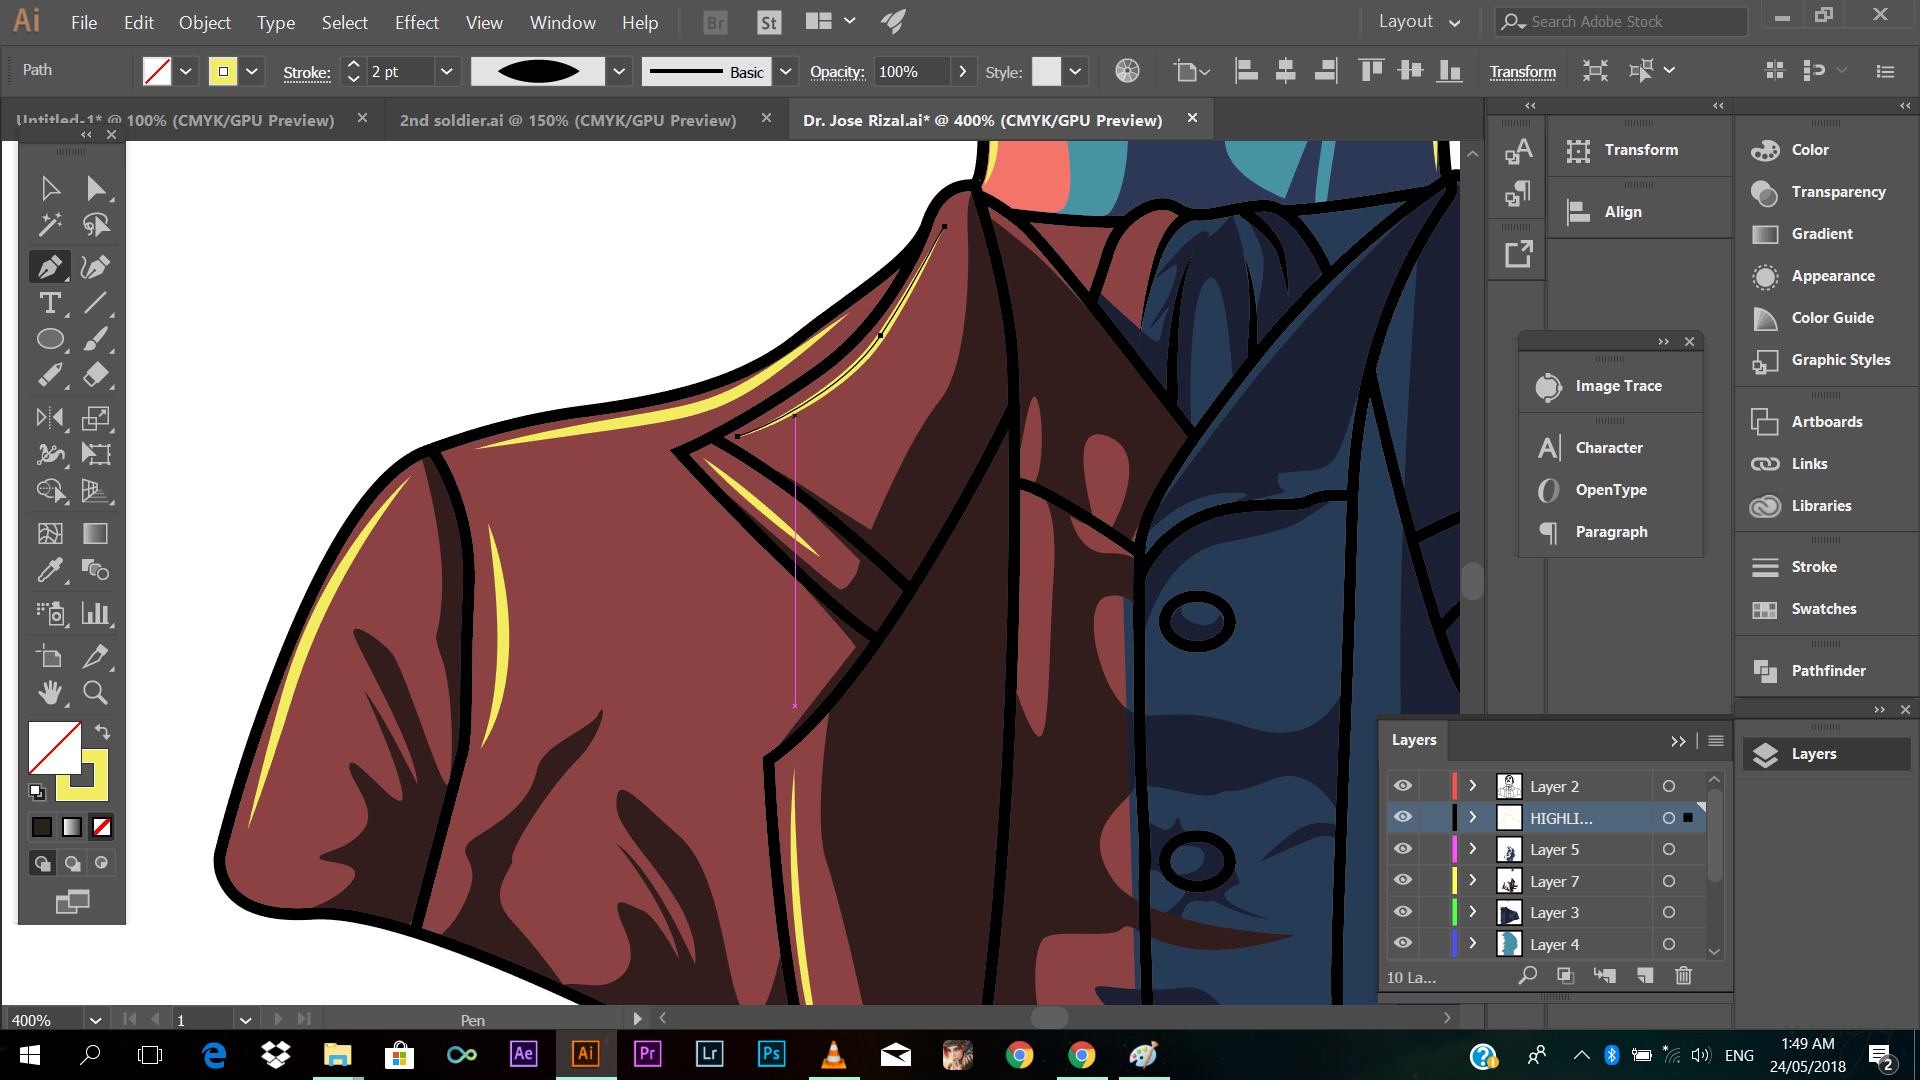Toggle visibility of HIGHLI... layer
1920x1080 pixels.
pos(1403,817)
